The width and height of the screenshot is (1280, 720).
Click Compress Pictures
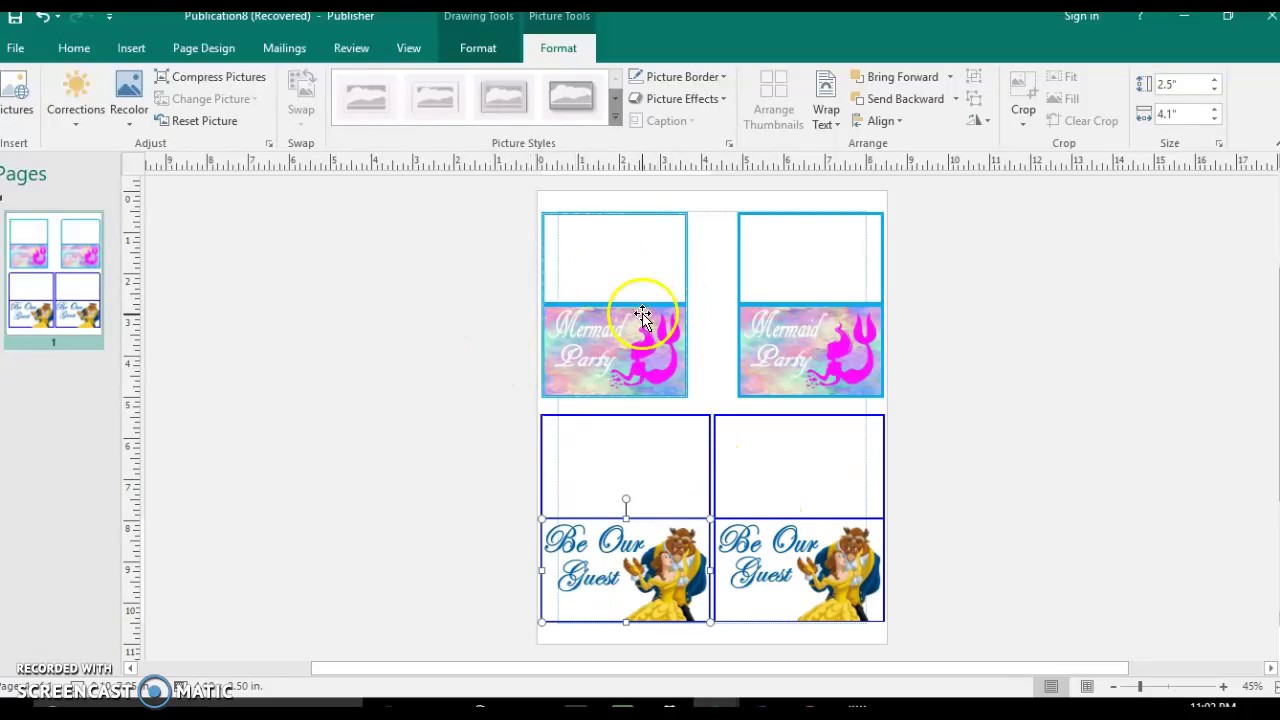[210, 77]
